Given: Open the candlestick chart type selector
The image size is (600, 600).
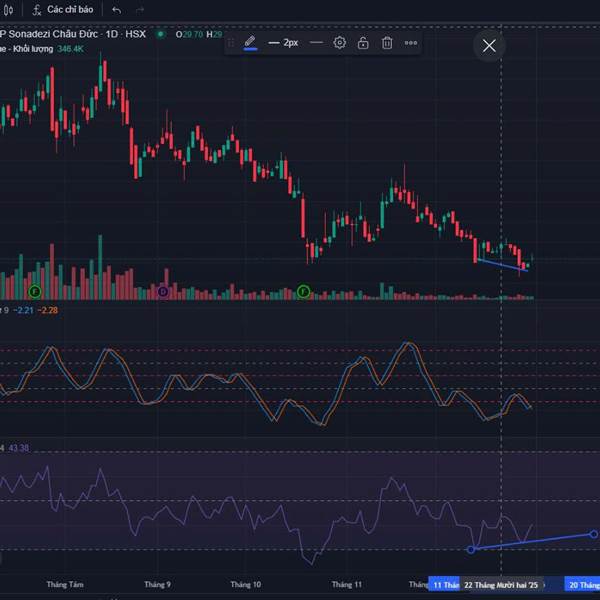Looking at the screenshot, I should point(8,10).
